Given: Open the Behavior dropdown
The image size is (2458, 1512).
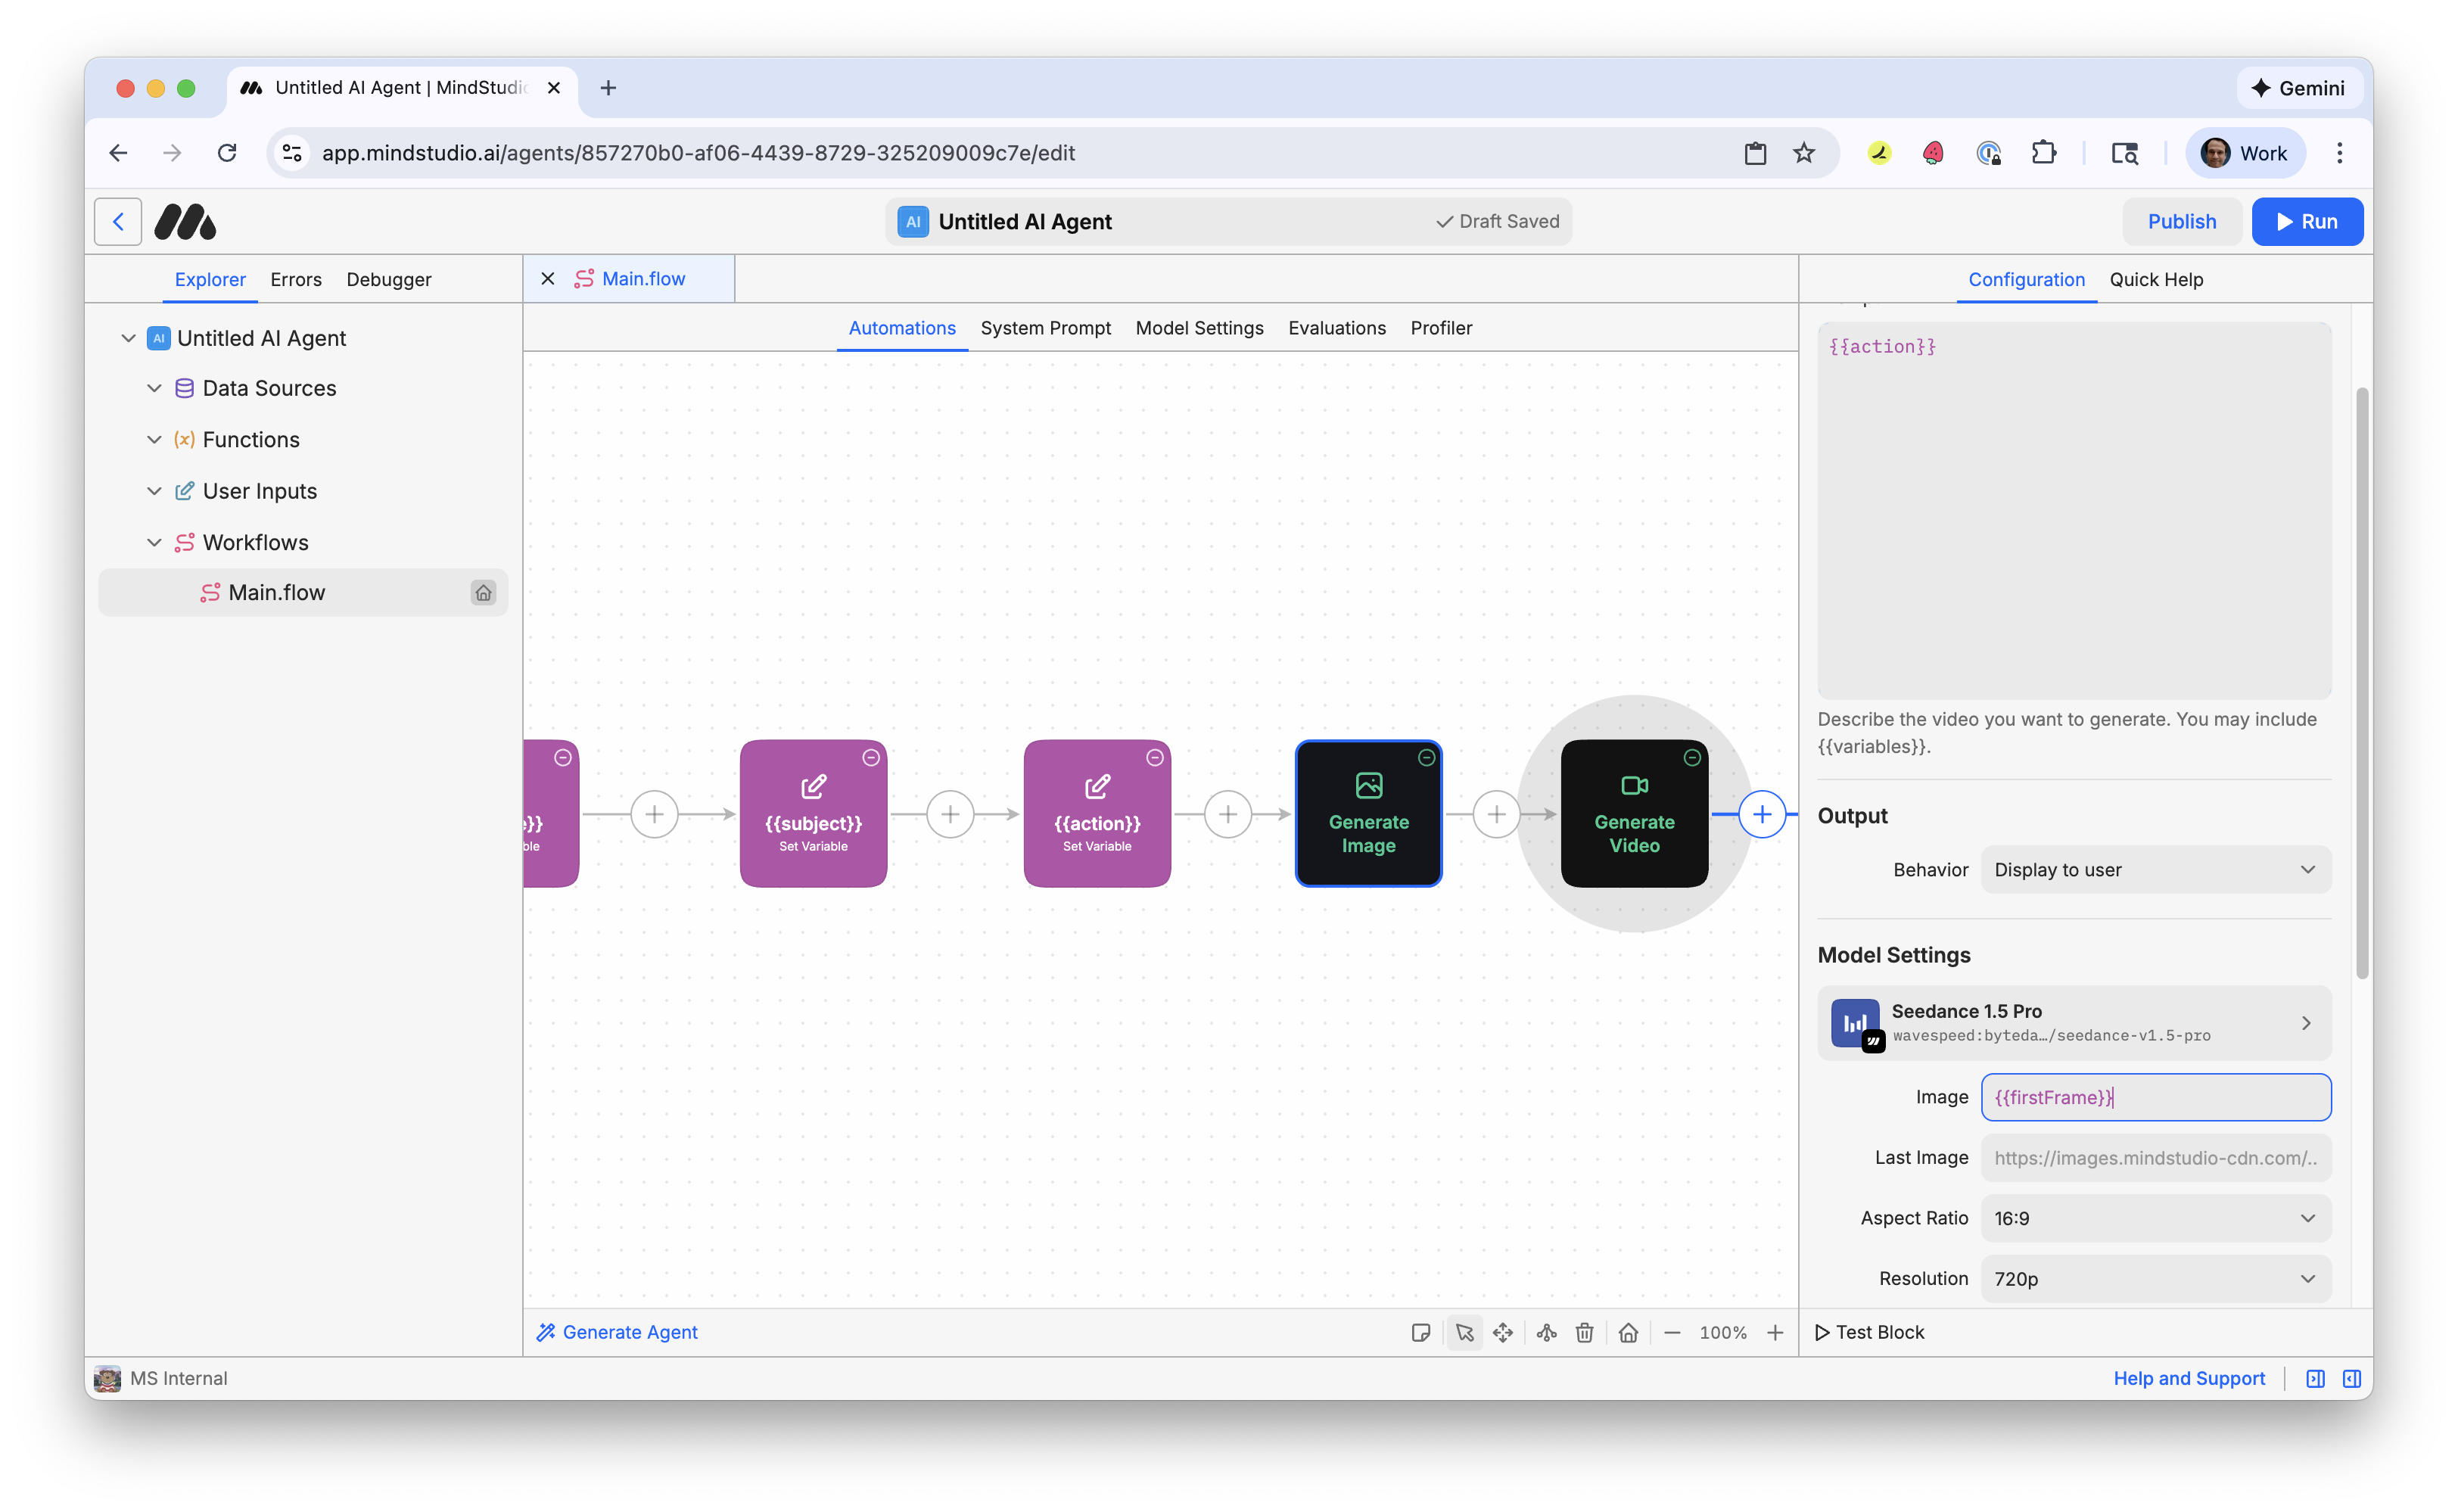Looking at the screenshot, I should click(2155, 870).
